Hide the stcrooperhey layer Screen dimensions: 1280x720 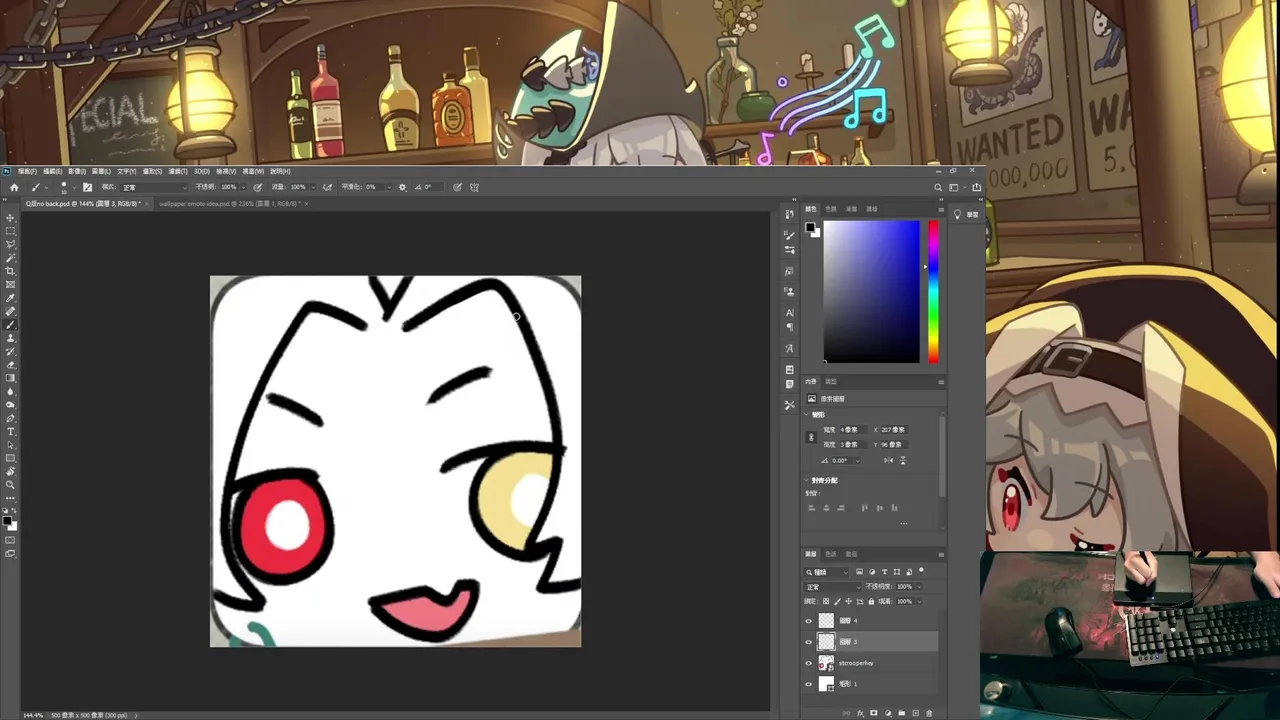[809, 663]
